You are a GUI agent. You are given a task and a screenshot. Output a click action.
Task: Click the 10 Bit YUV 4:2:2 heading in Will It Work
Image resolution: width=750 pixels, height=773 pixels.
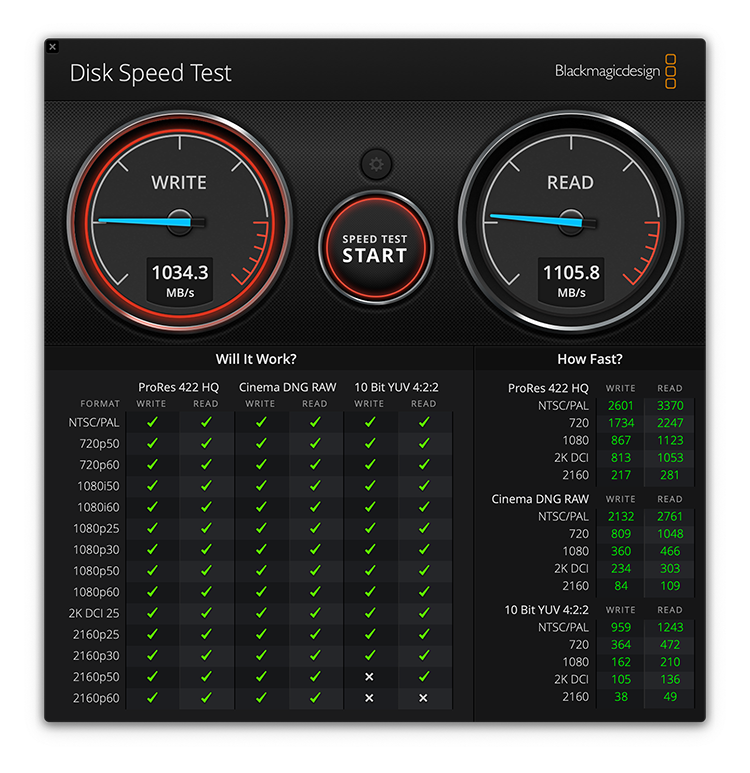coord(396,387)
